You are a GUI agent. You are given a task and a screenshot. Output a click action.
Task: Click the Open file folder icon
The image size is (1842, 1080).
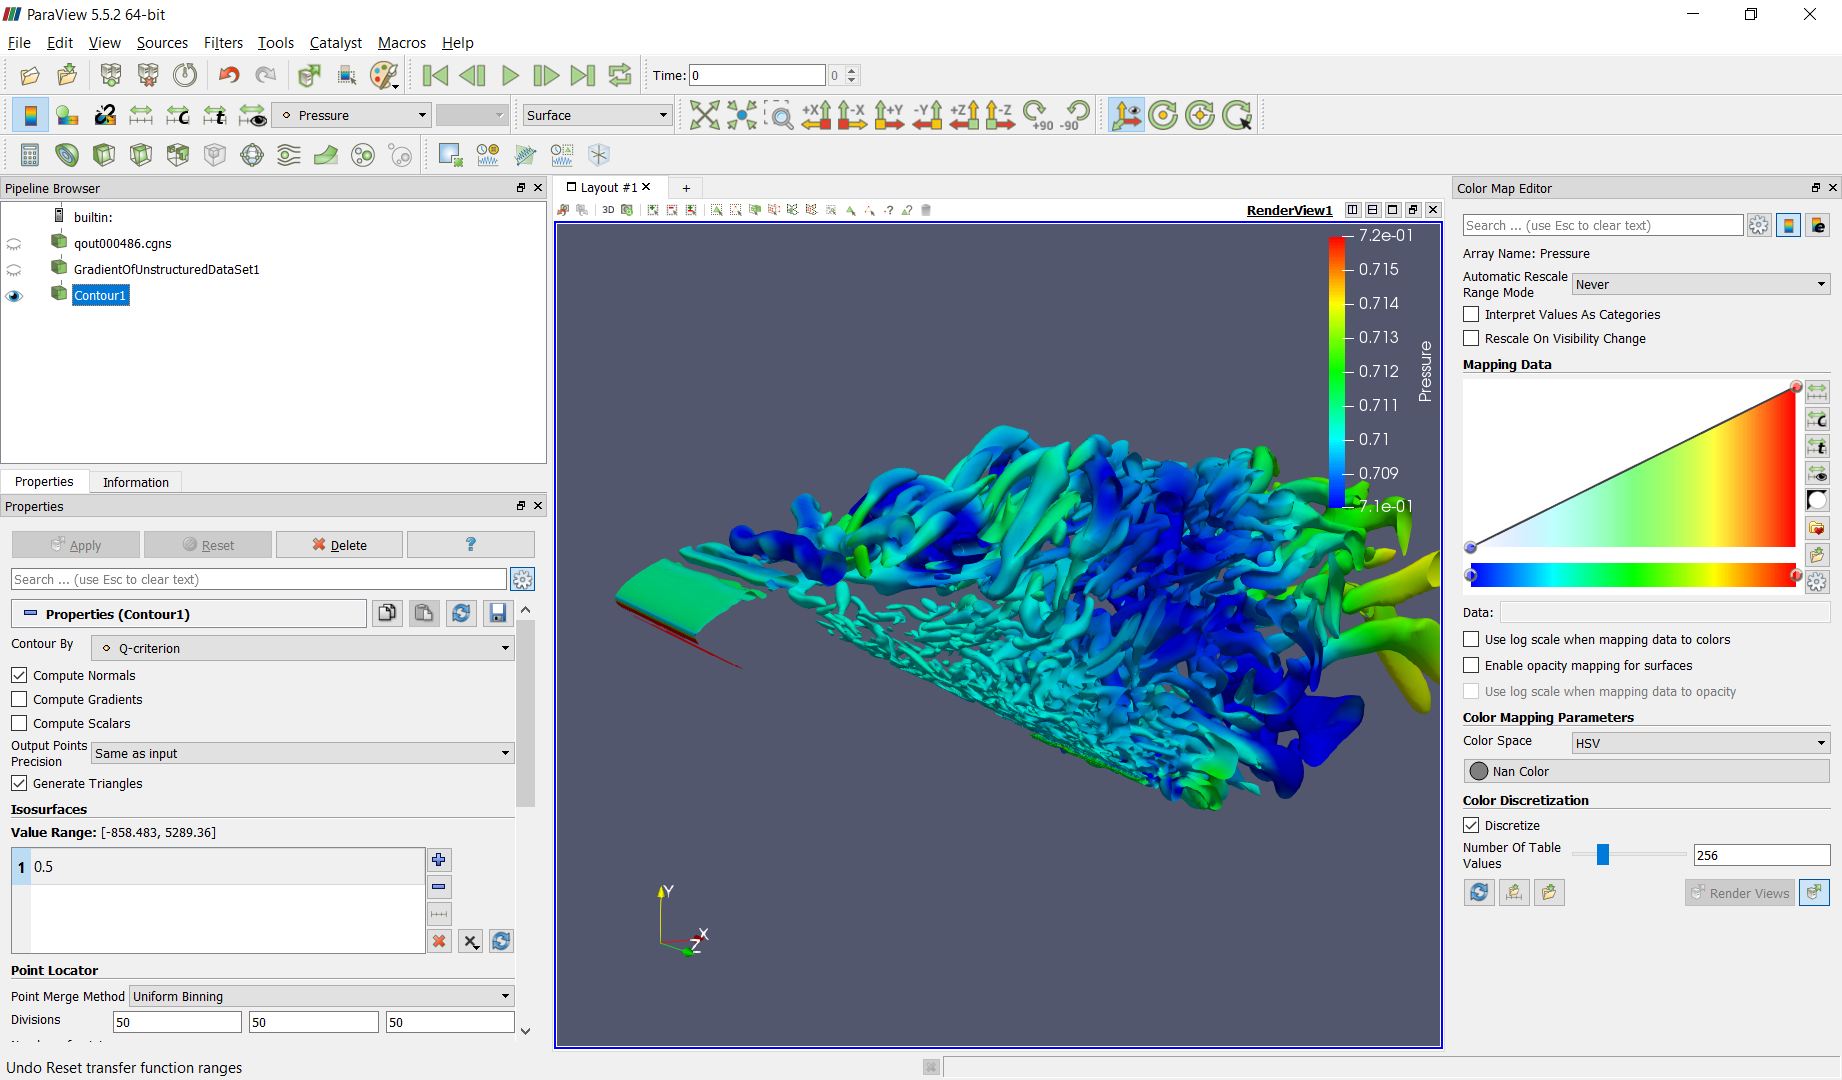tap(30, 75)
